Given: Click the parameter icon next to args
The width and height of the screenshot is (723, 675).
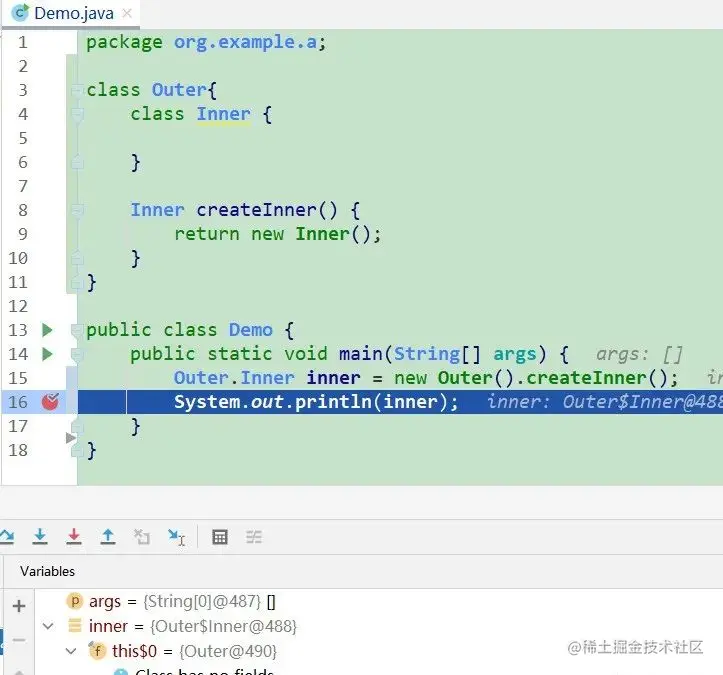Looking at the screenshot, I should click(74, 601).
